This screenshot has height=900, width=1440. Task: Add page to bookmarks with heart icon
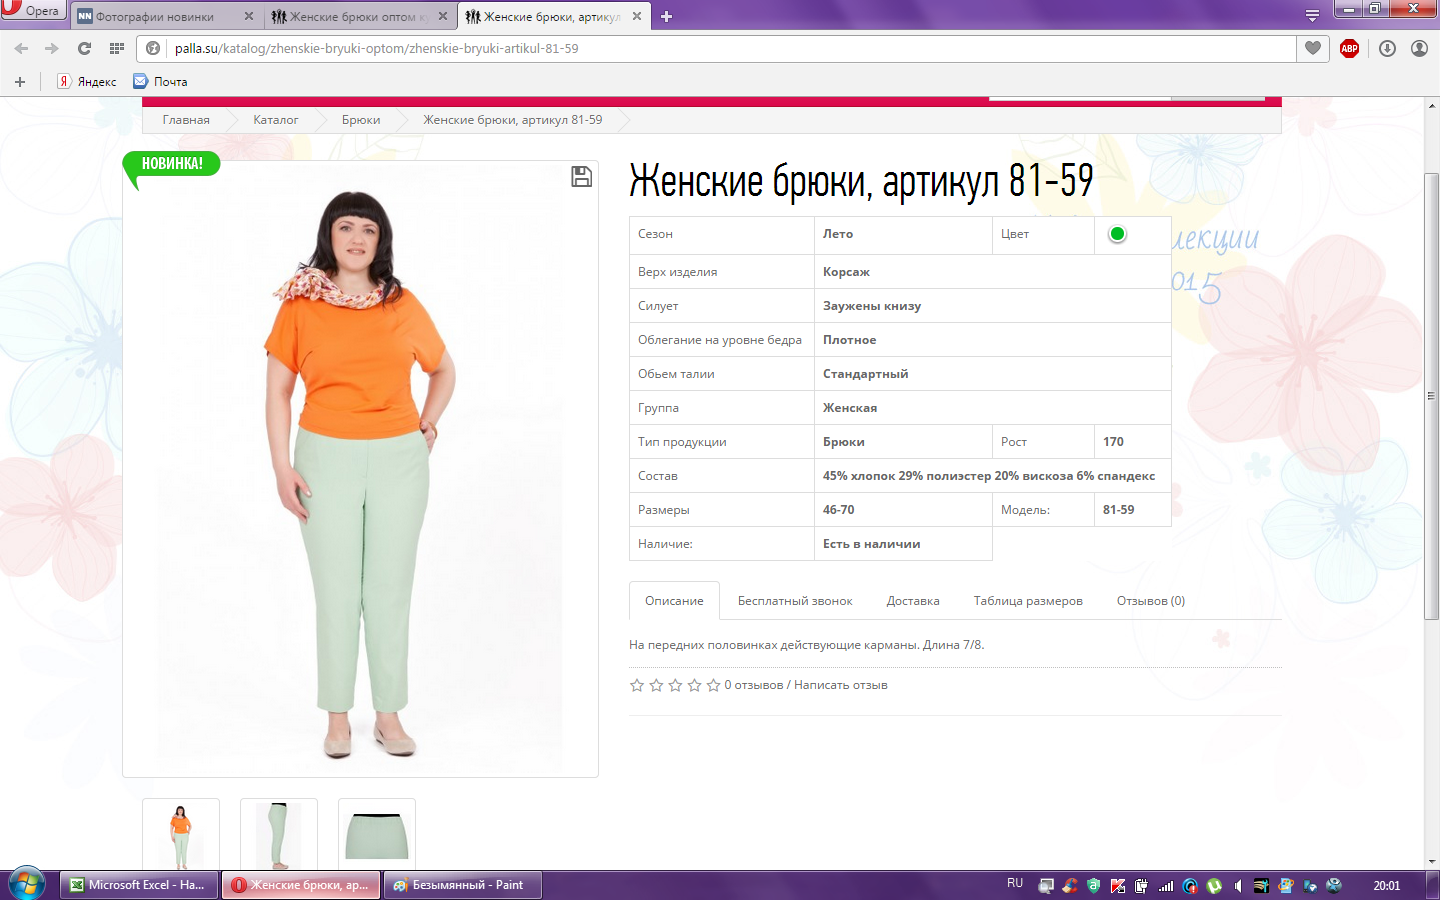pyautogui.click(x=1313, y=48)
